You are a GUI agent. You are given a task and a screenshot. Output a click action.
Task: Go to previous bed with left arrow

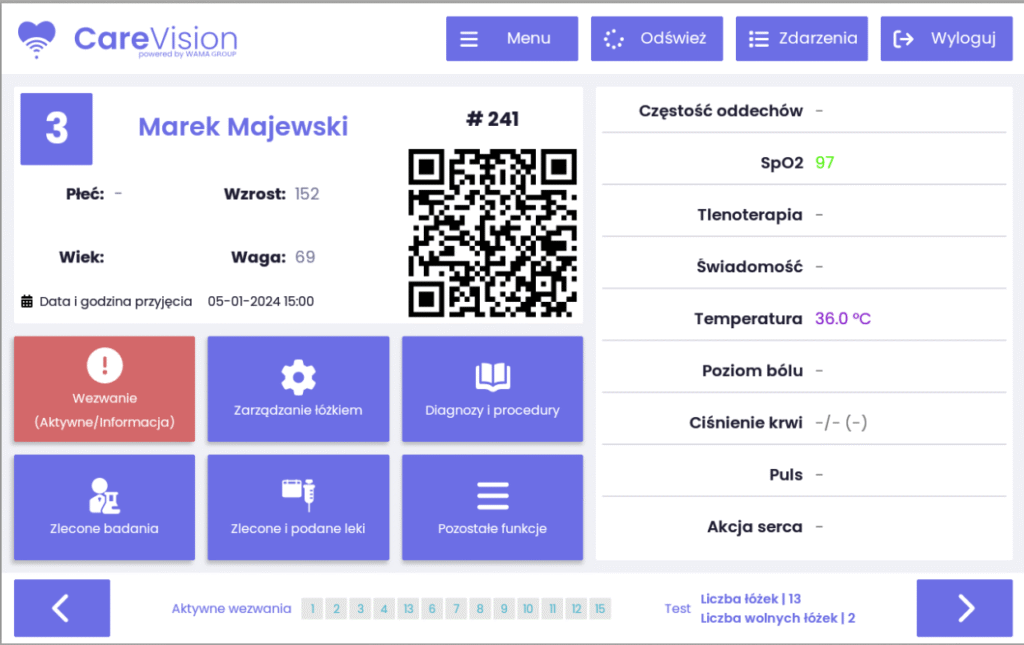click(x=62, y=608)
